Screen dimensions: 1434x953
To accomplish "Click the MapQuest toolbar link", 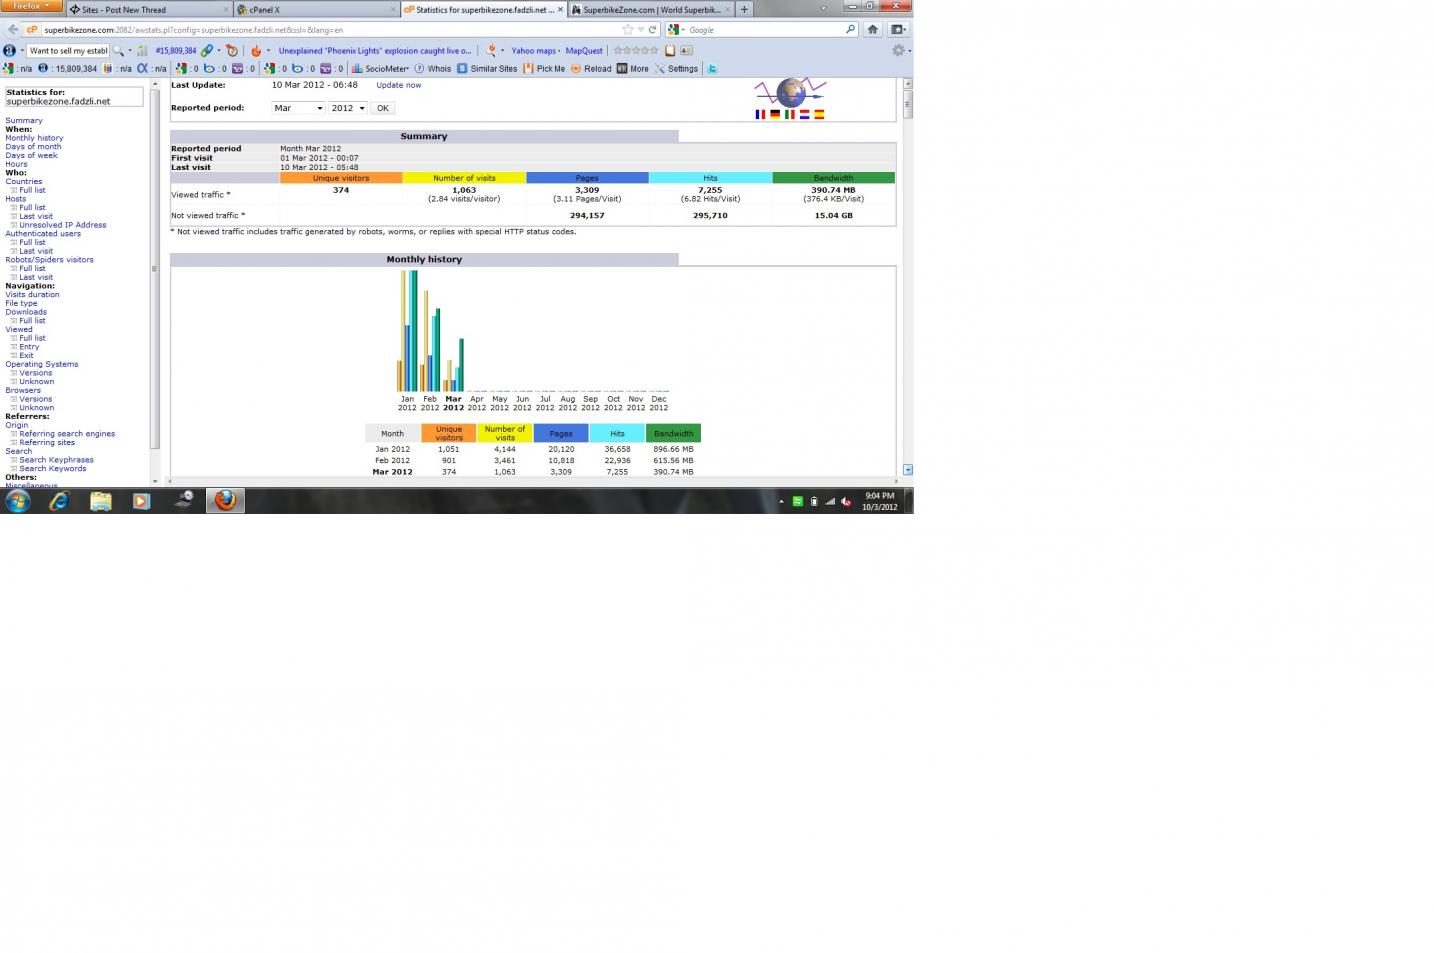I will click(584, 51).
